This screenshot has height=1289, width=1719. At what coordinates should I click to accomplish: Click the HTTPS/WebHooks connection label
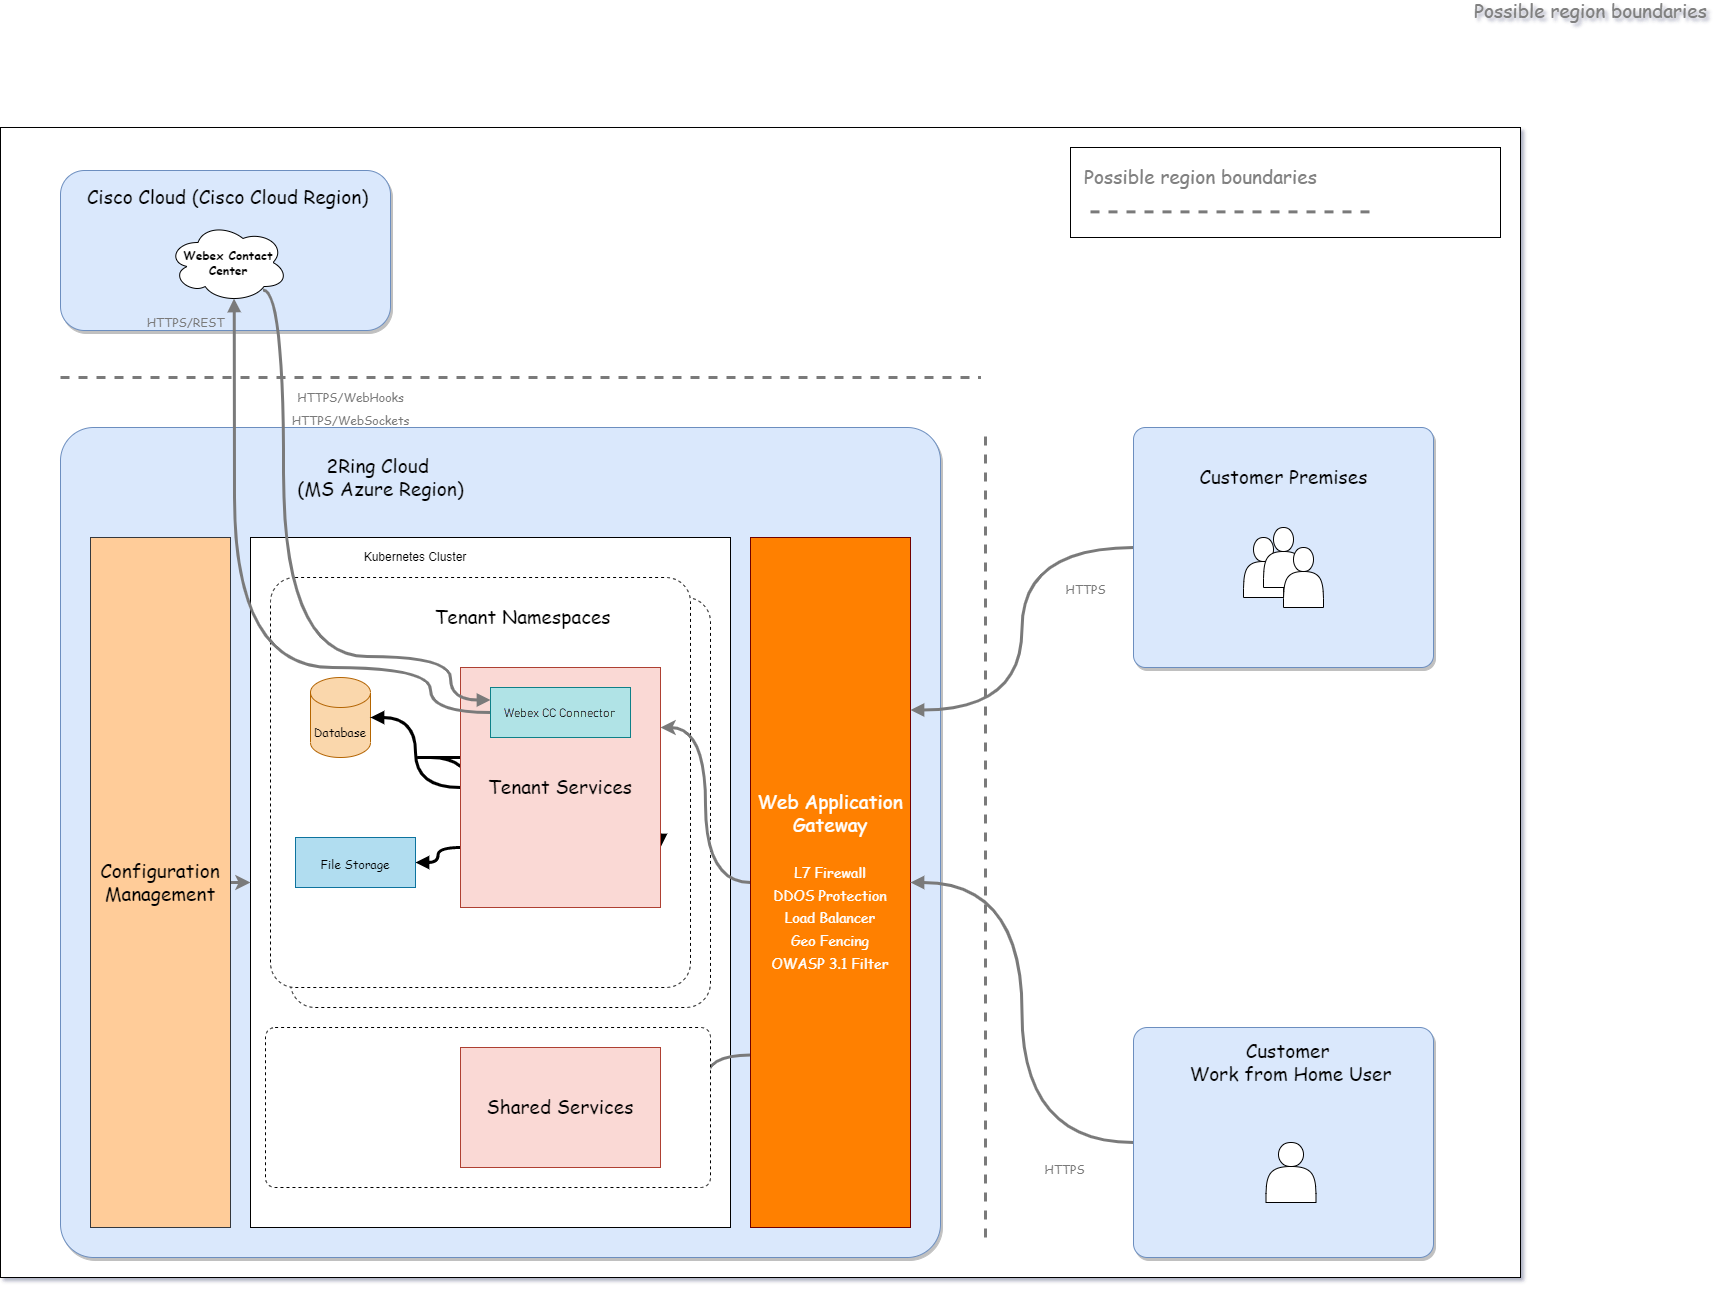pos(350,397)
